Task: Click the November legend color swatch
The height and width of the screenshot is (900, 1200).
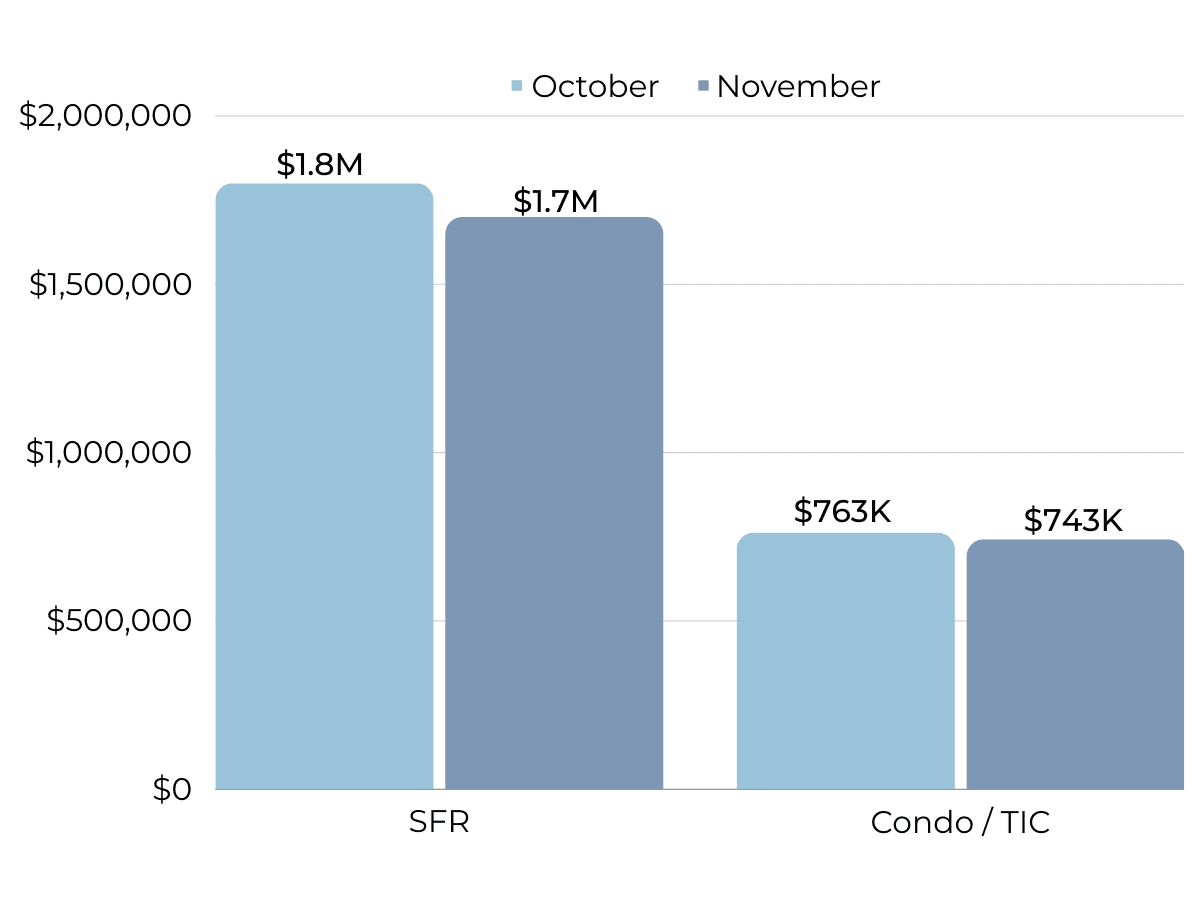Action: (x=702, y=87)
